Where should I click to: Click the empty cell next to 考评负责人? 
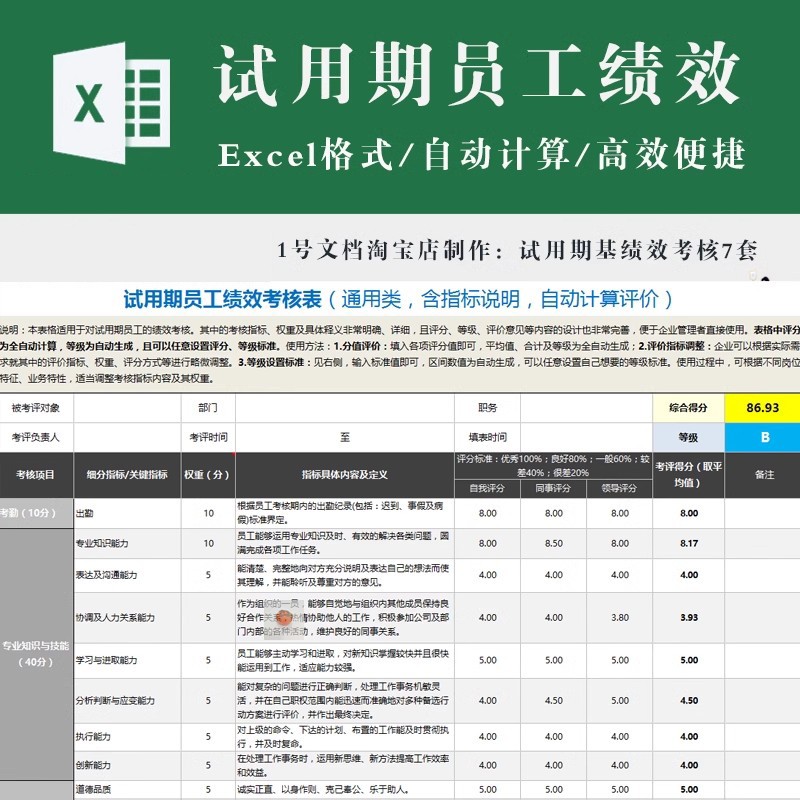click(x=128, y=437)
